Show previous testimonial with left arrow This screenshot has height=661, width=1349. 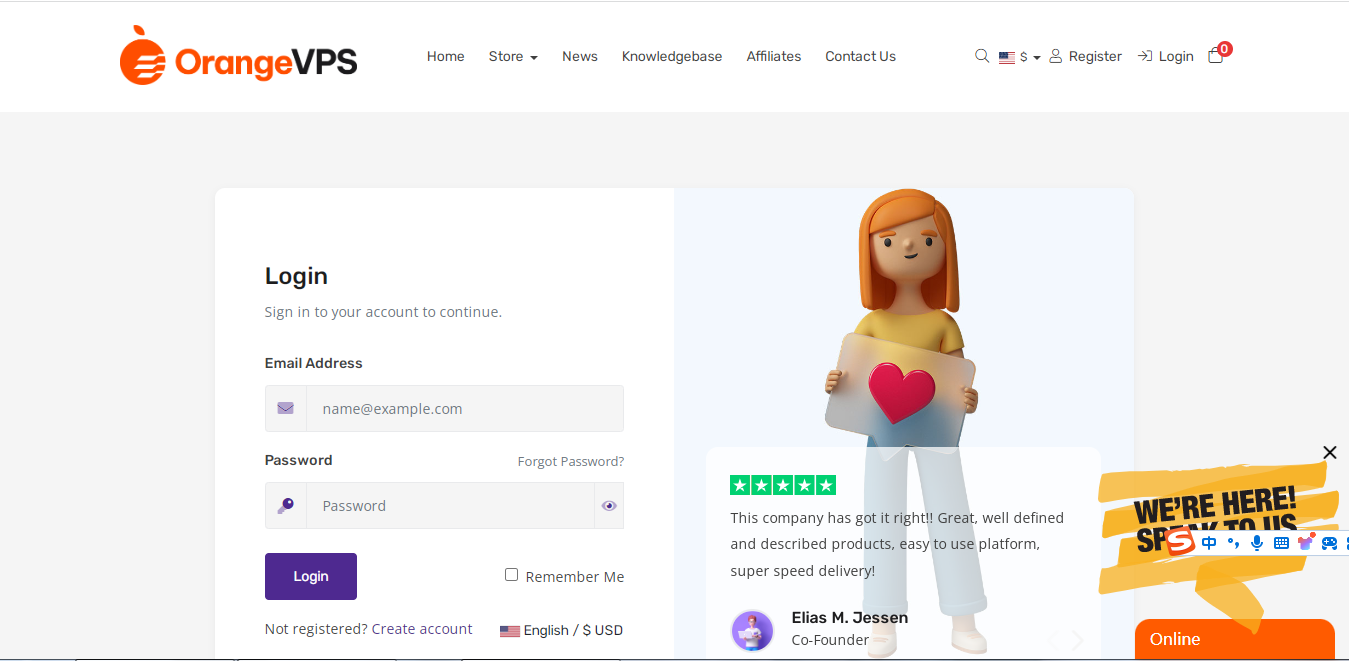(x=1051, y=640)
